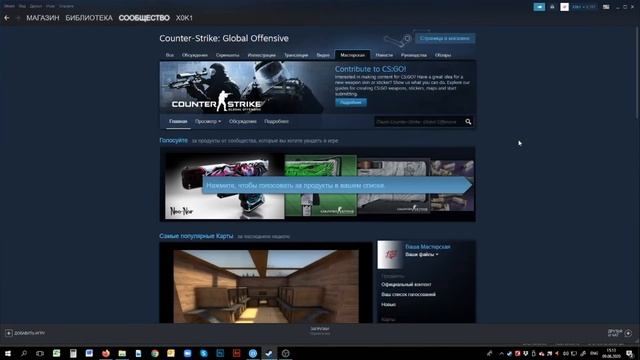640x360 pixels.
Task: Switch to the Все hub tab
Action: (x=170, y=55)
